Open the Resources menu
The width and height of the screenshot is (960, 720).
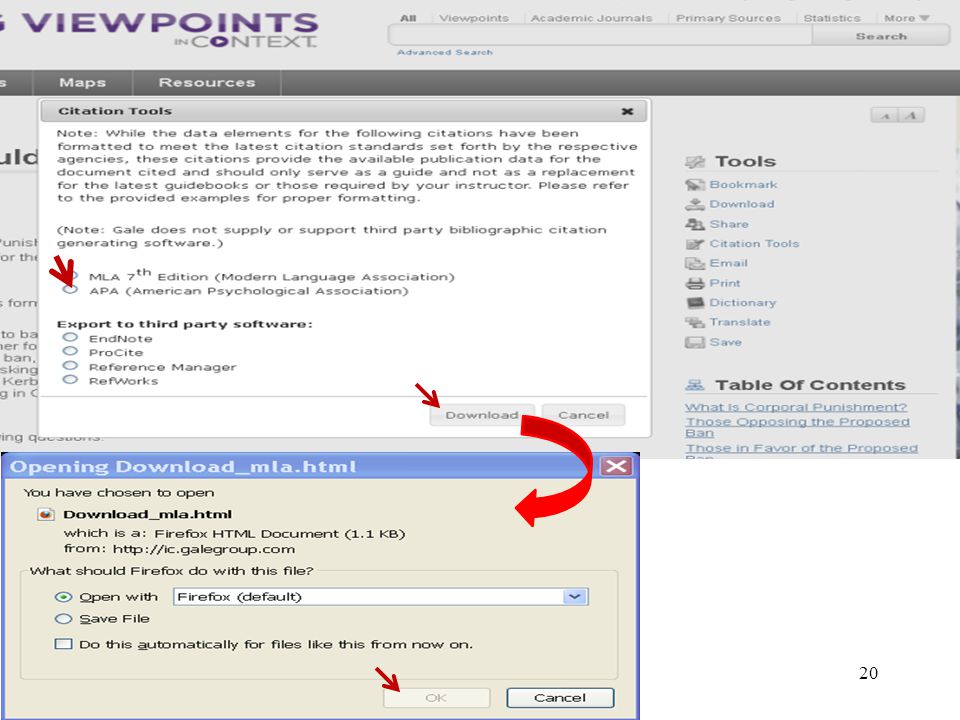(x=207, y=83)
